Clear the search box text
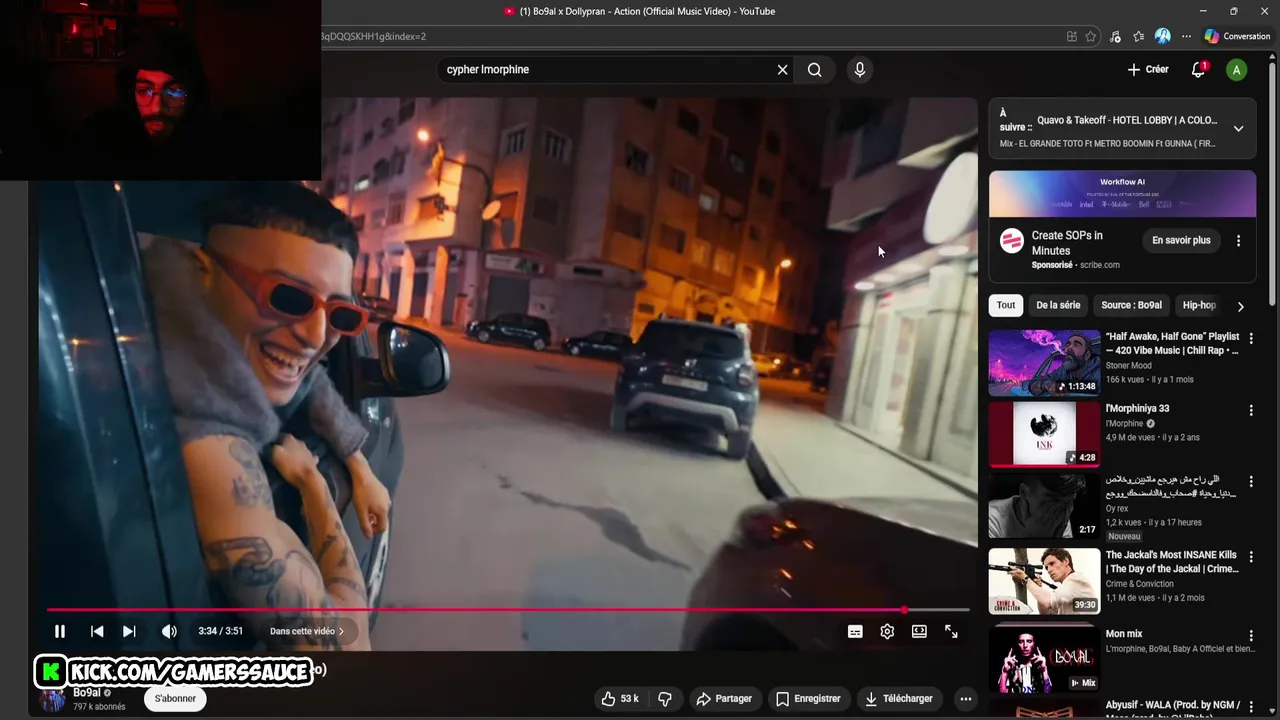Image resolution: width=1280 pixels, height=720 pixels. click(782, 69)
